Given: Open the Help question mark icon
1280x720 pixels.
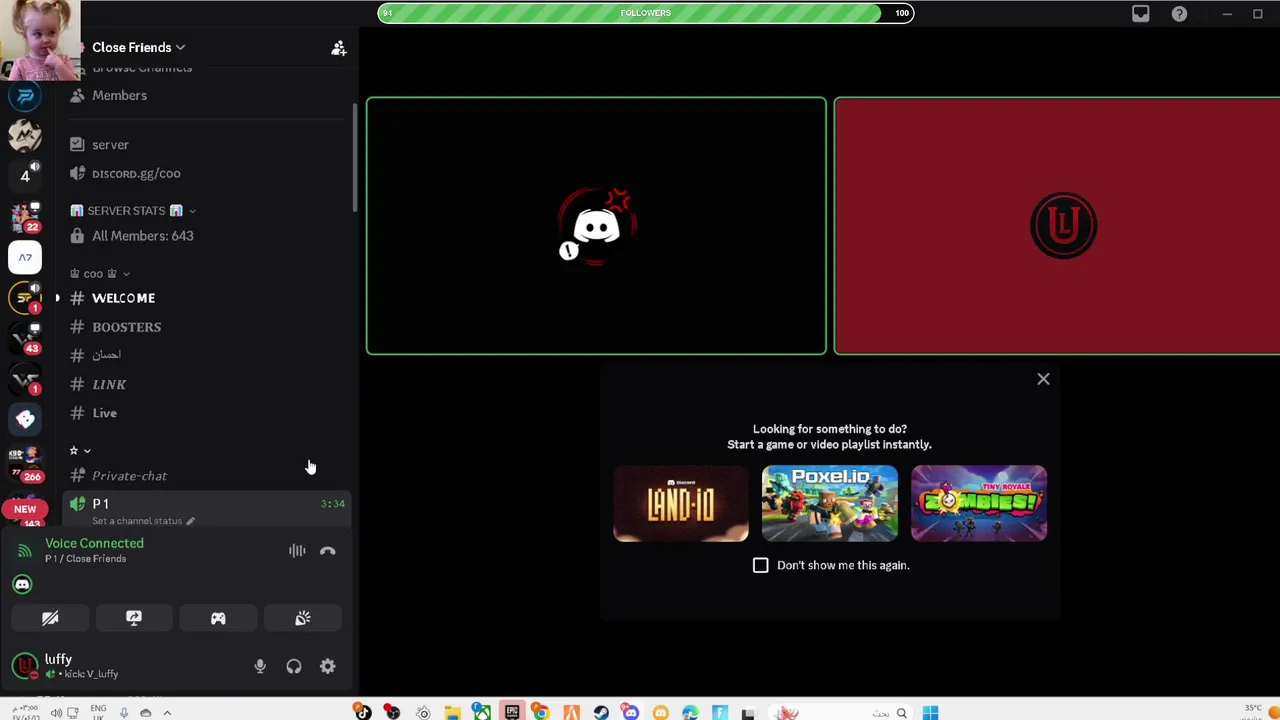Looking at the screenshot, I should [1179, 14].
